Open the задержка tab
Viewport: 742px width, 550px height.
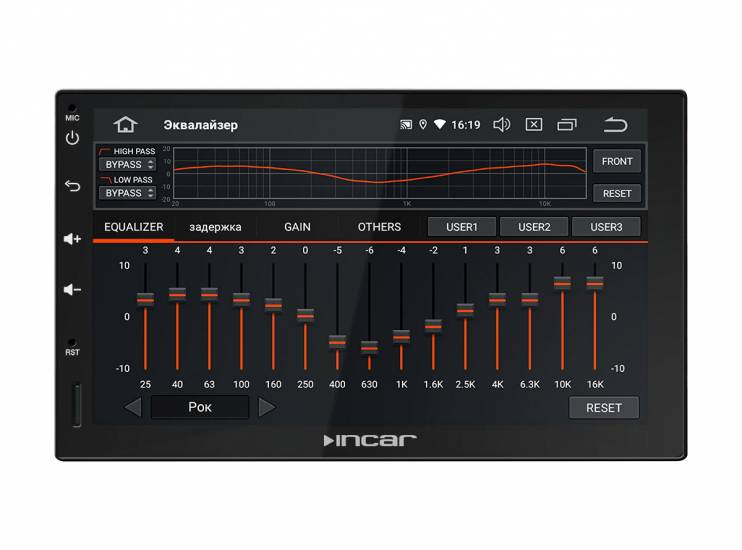(215, 227)
